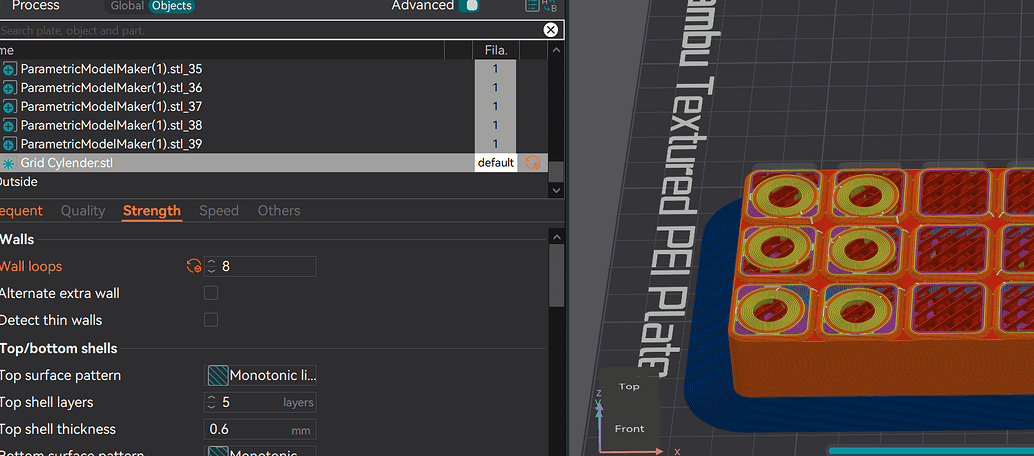Click filament value 1 for stl_37

coord(495,106)
